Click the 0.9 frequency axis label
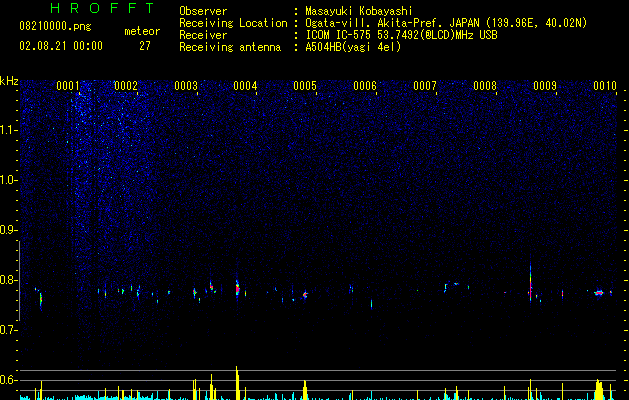Viewport: 629px width, 400px height. tap(9, 230)
